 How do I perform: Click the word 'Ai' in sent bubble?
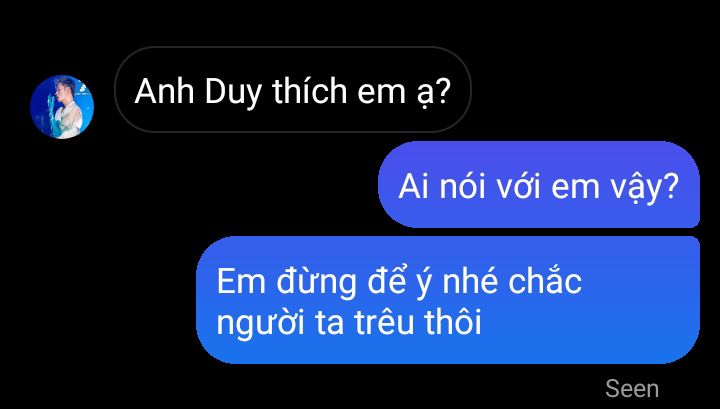point(414,186)
